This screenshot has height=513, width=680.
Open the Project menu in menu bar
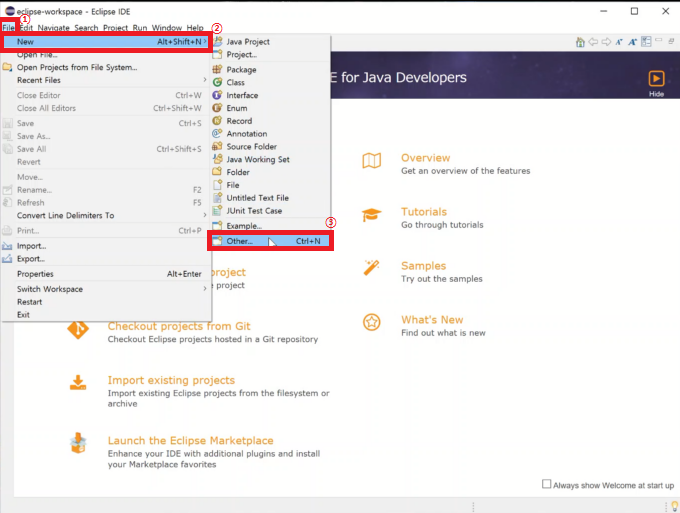115,28
